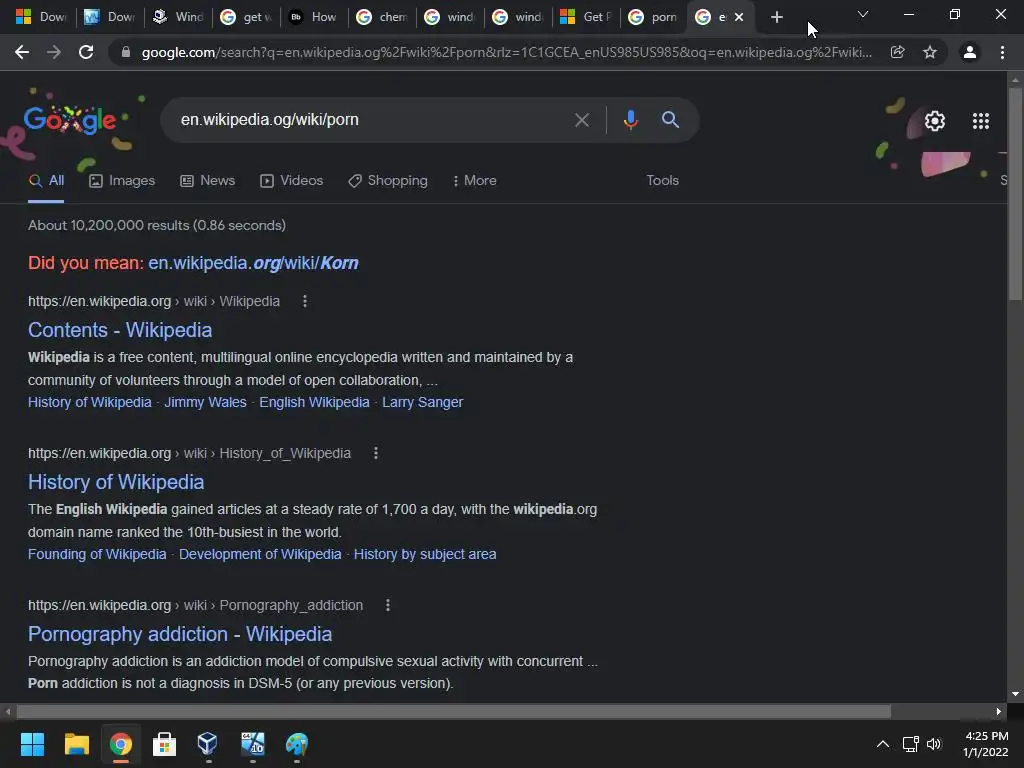The height and width of the screenshot is (768, 1024).
Task: Share this page using the share icon
Action: click(x=897, y=52)
